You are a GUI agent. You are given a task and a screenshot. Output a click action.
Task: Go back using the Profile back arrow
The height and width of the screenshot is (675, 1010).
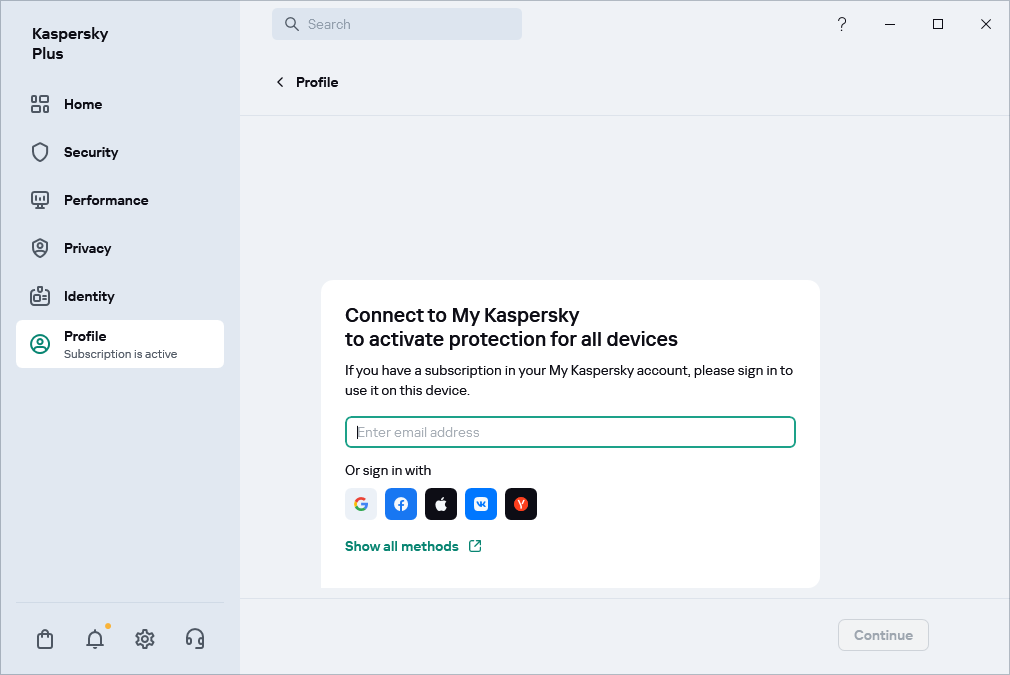(x=280, y=82)
